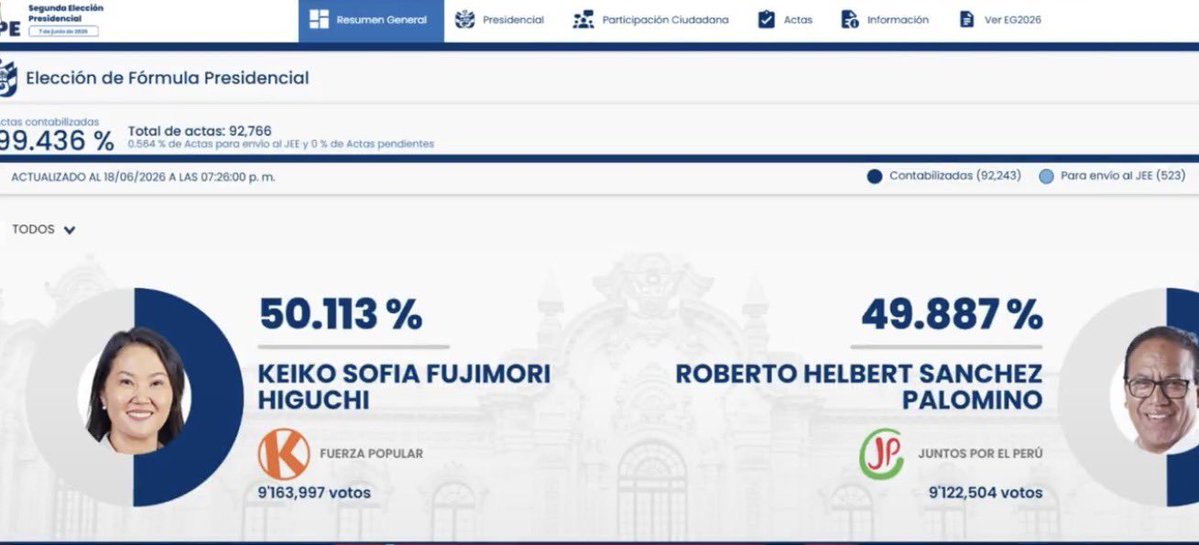The width and height of the screenshot is (1199, 545).
Task: Click Roberto Sánchez's candidate photo
Action: point(1161,389)
